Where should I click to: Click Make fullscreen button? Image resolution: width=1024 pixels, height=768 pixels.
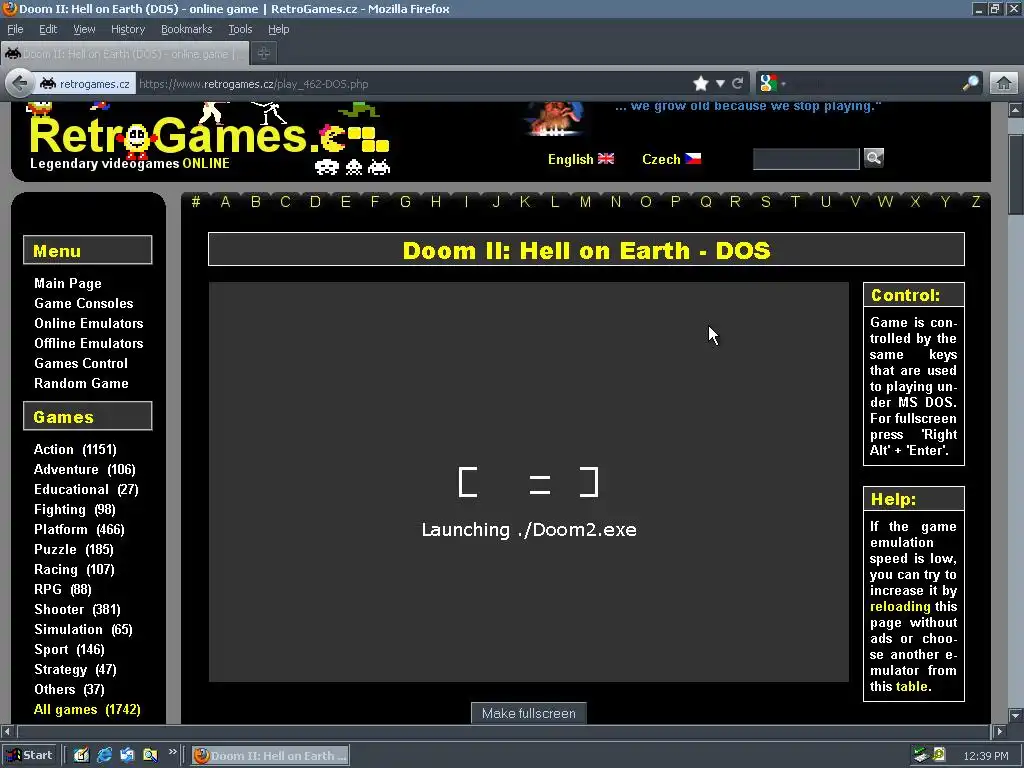click(x=528, y=713)
